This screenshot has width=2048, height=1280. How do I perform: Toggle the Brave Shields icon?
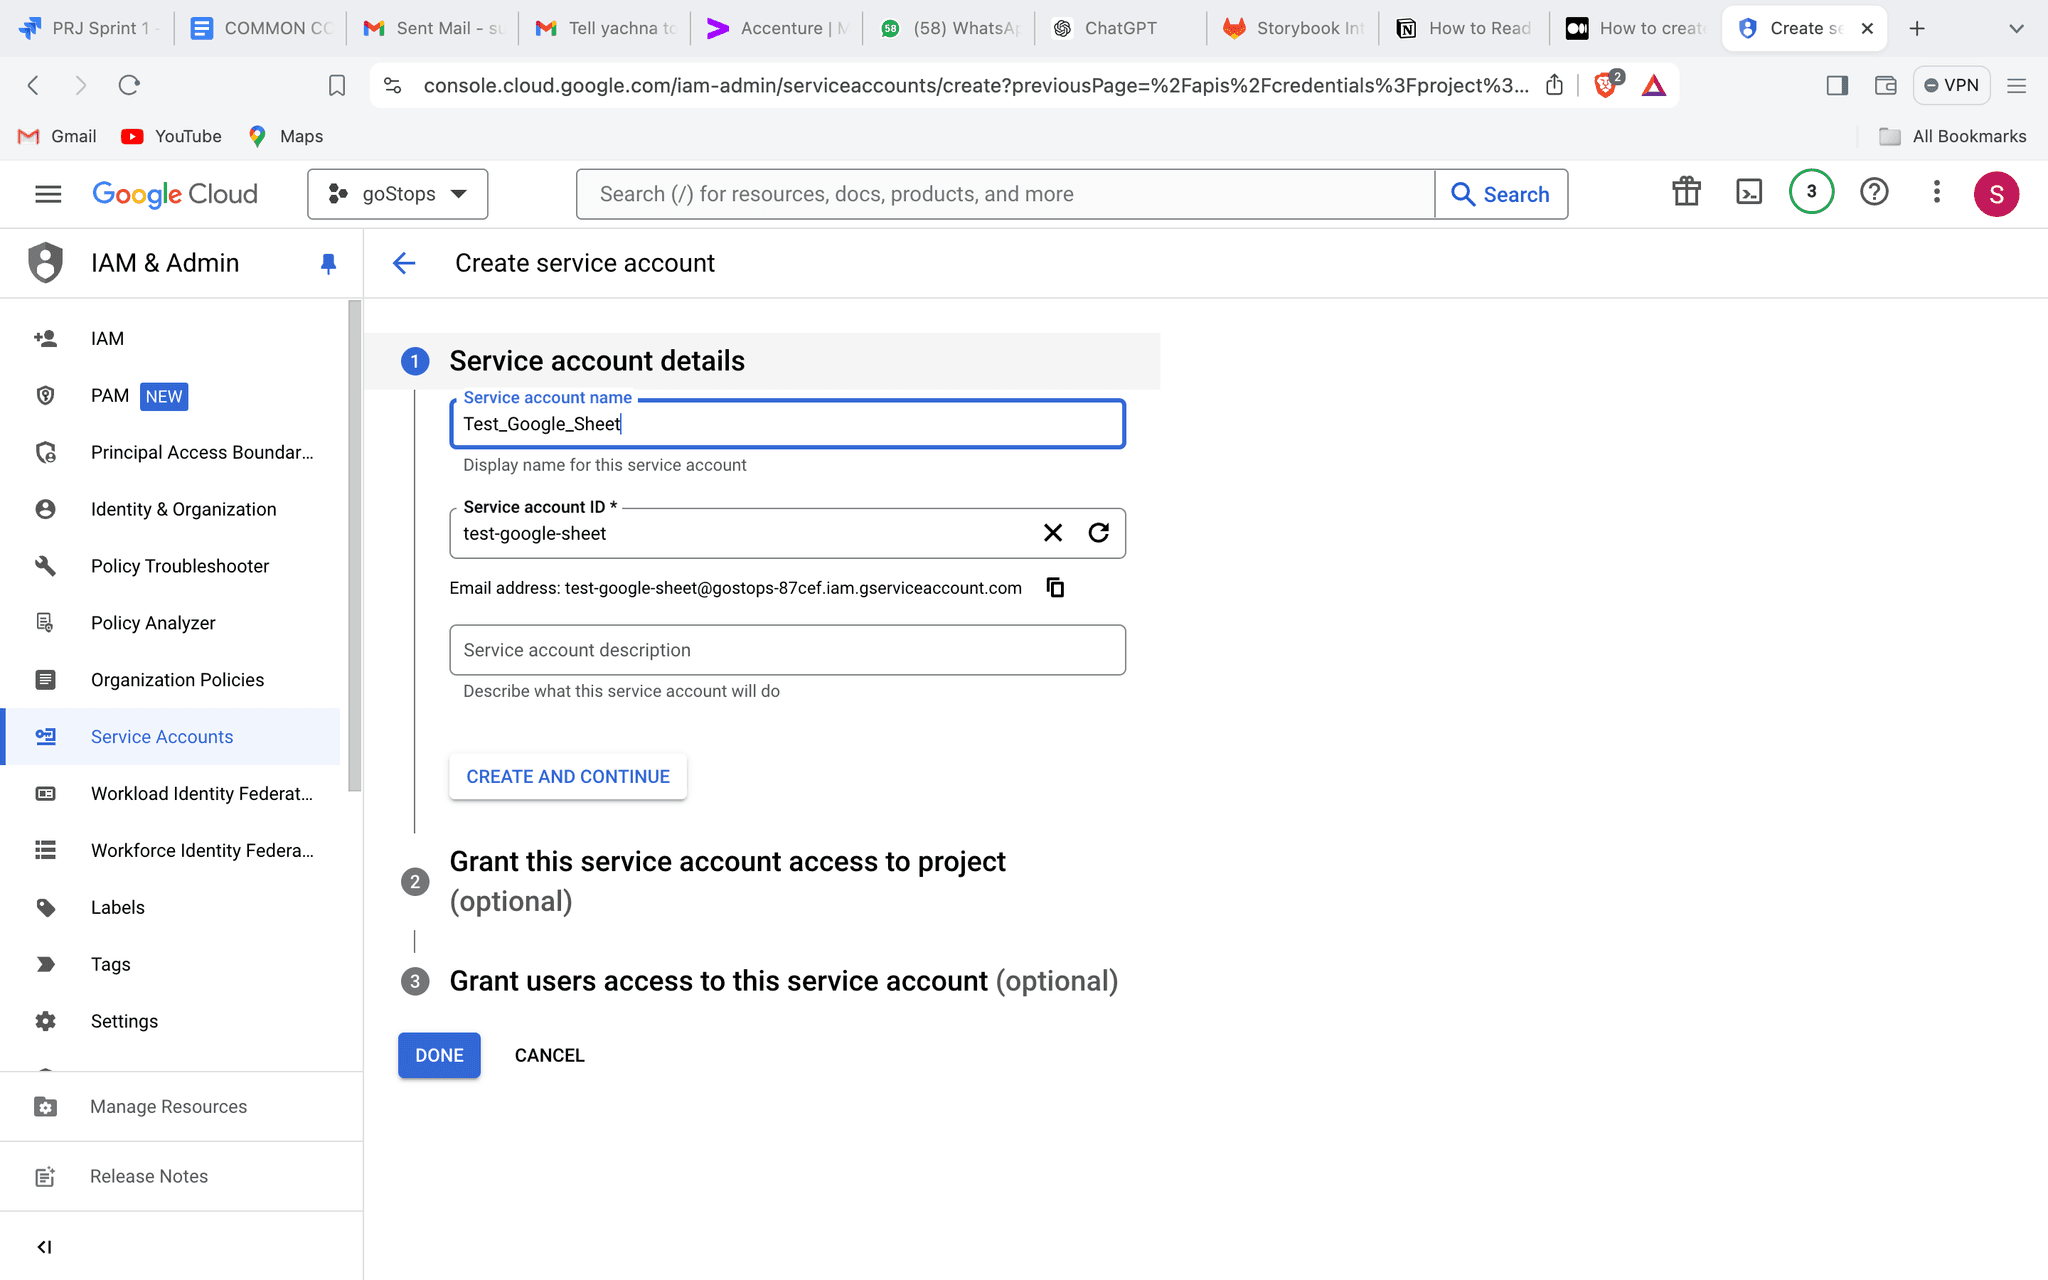click(1605, 85)
